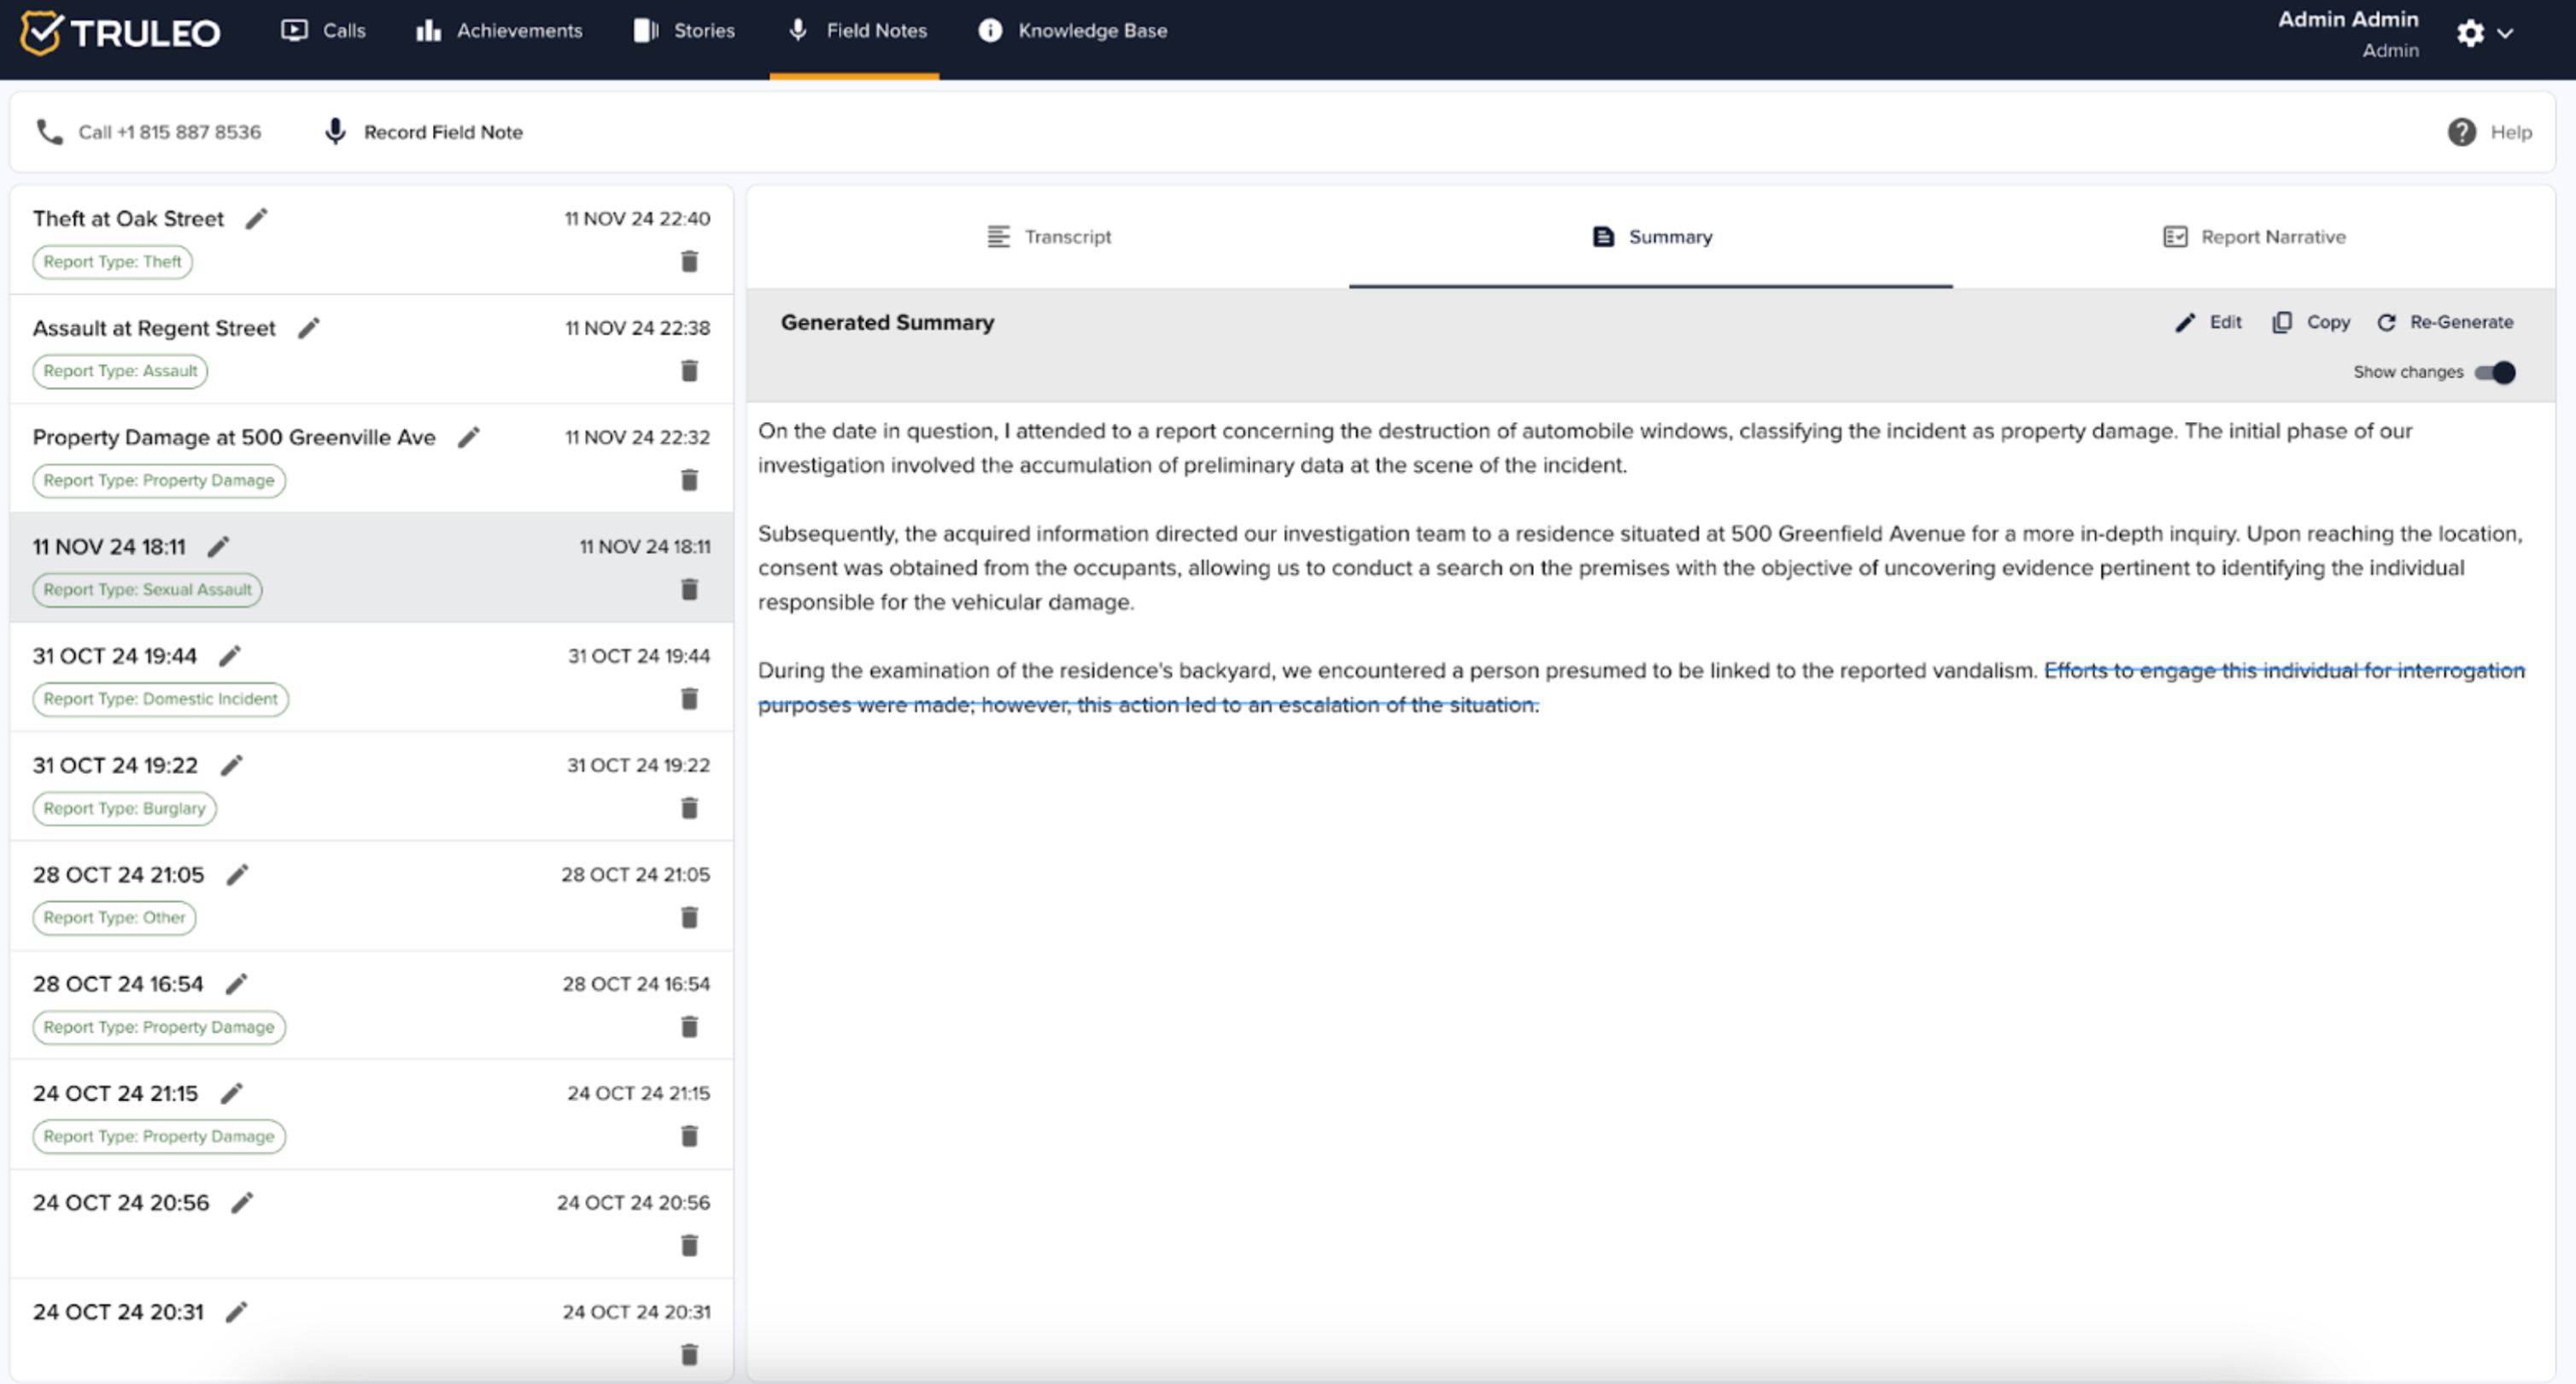Screen dimensions: 2576x1384
Task: Delete the Theft at Oak Street note
Action: point(689,261)
